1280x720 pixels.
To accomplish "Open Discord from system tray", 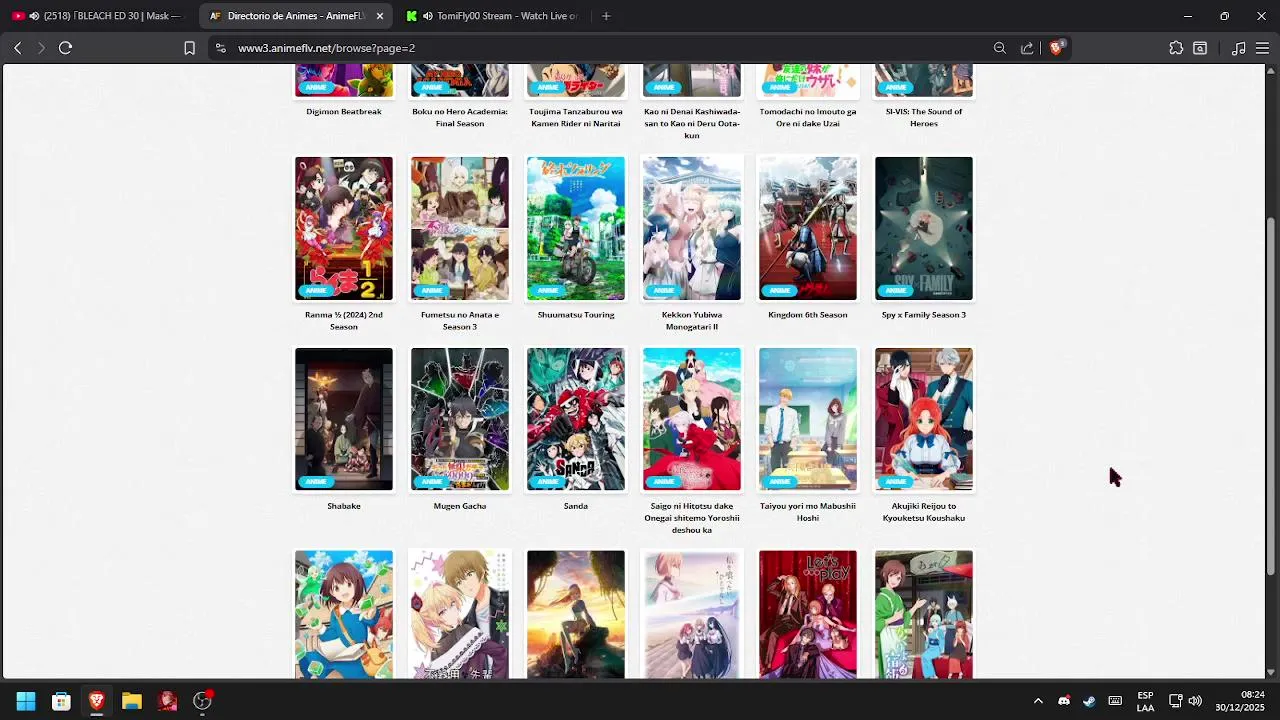I will 1064,701.
